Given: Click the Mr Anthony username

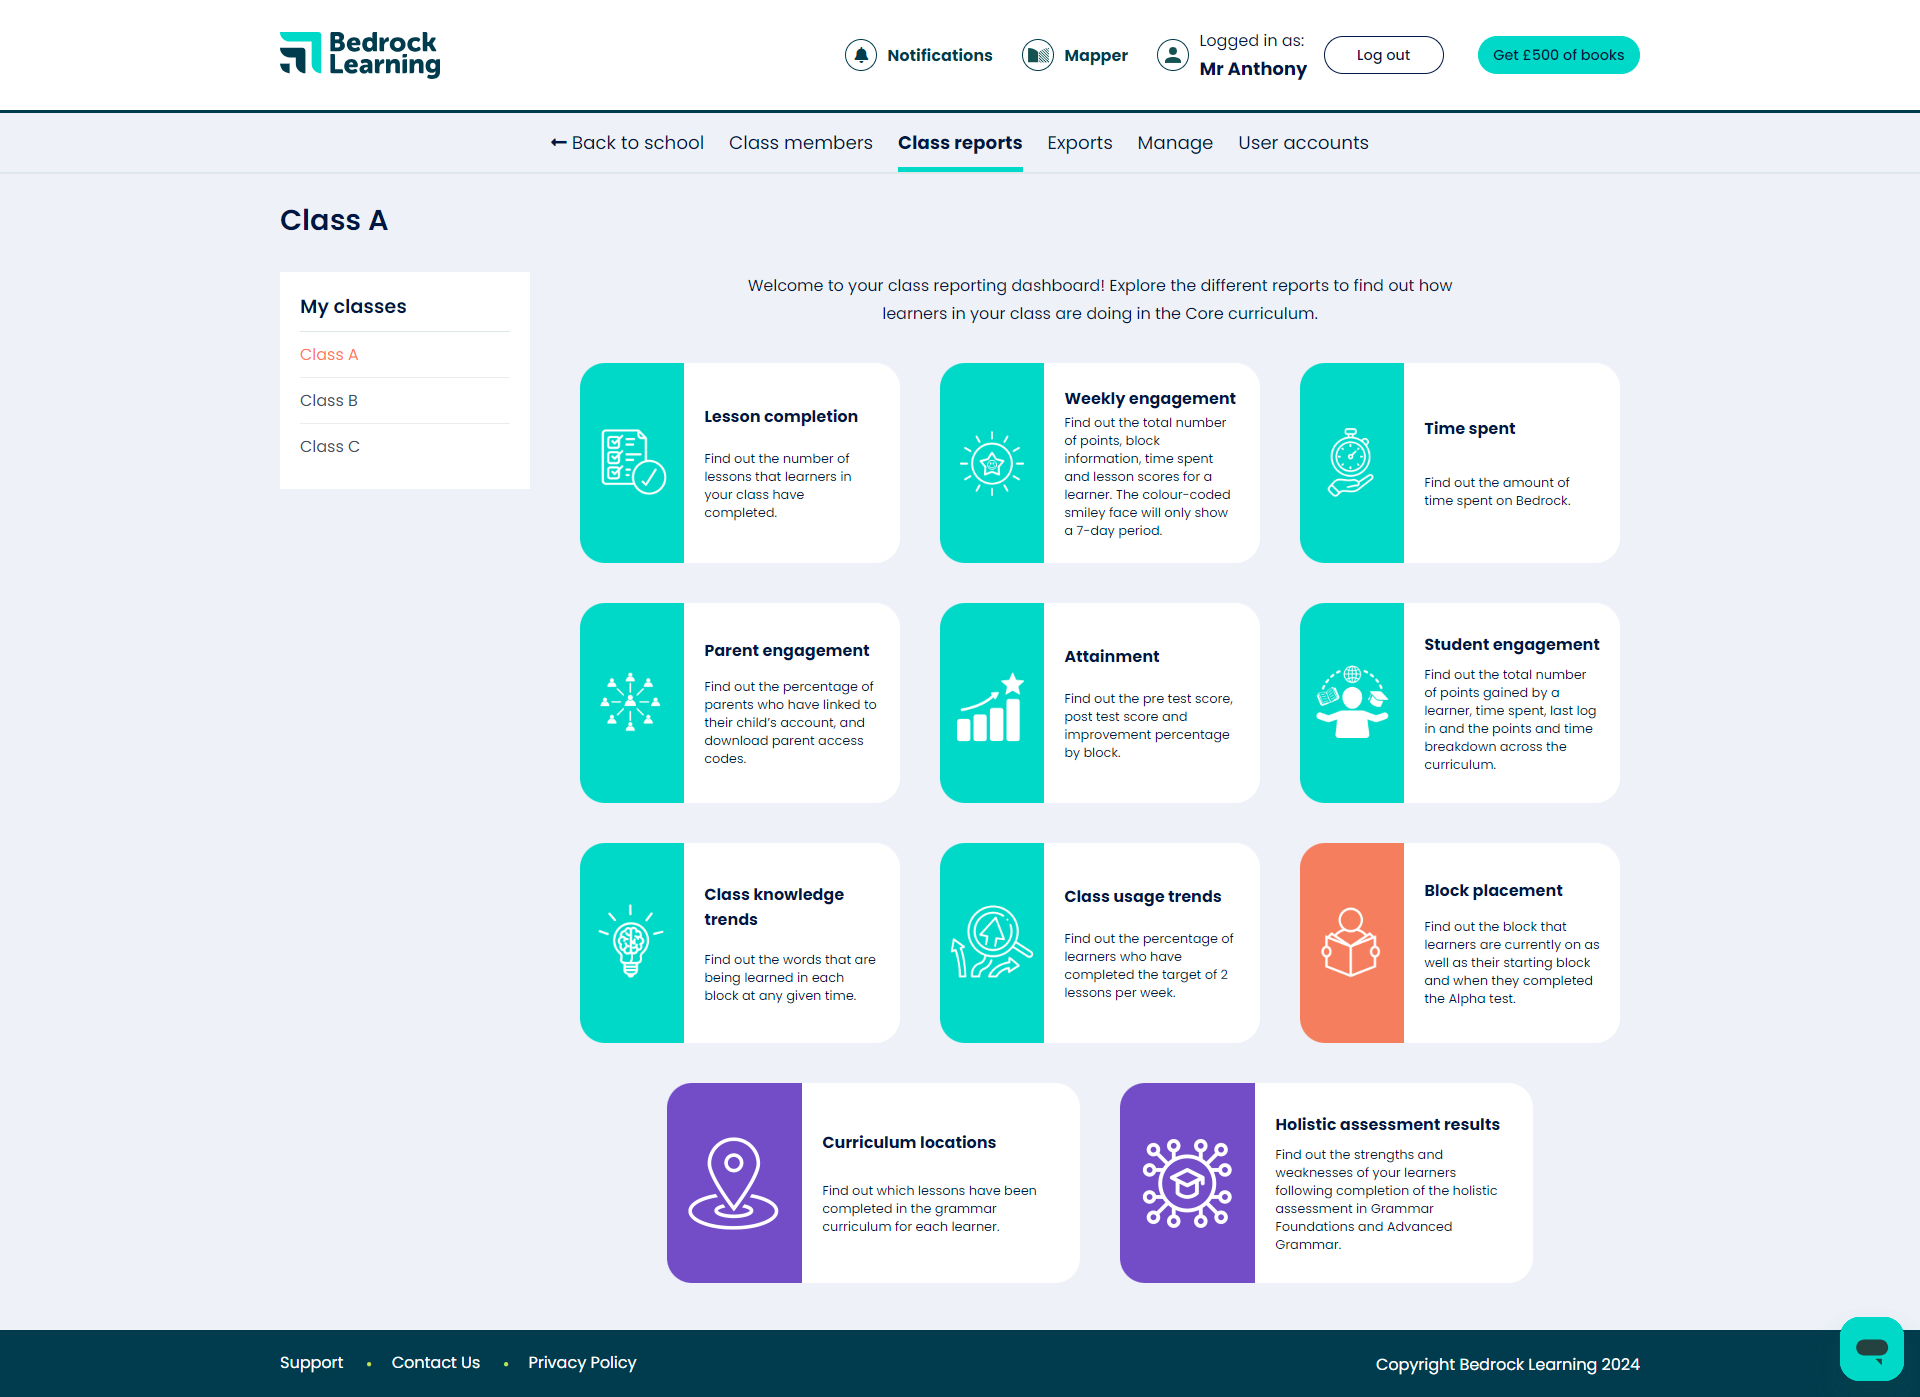Looking at the screenshot, I should click(x=1253, y=69).
